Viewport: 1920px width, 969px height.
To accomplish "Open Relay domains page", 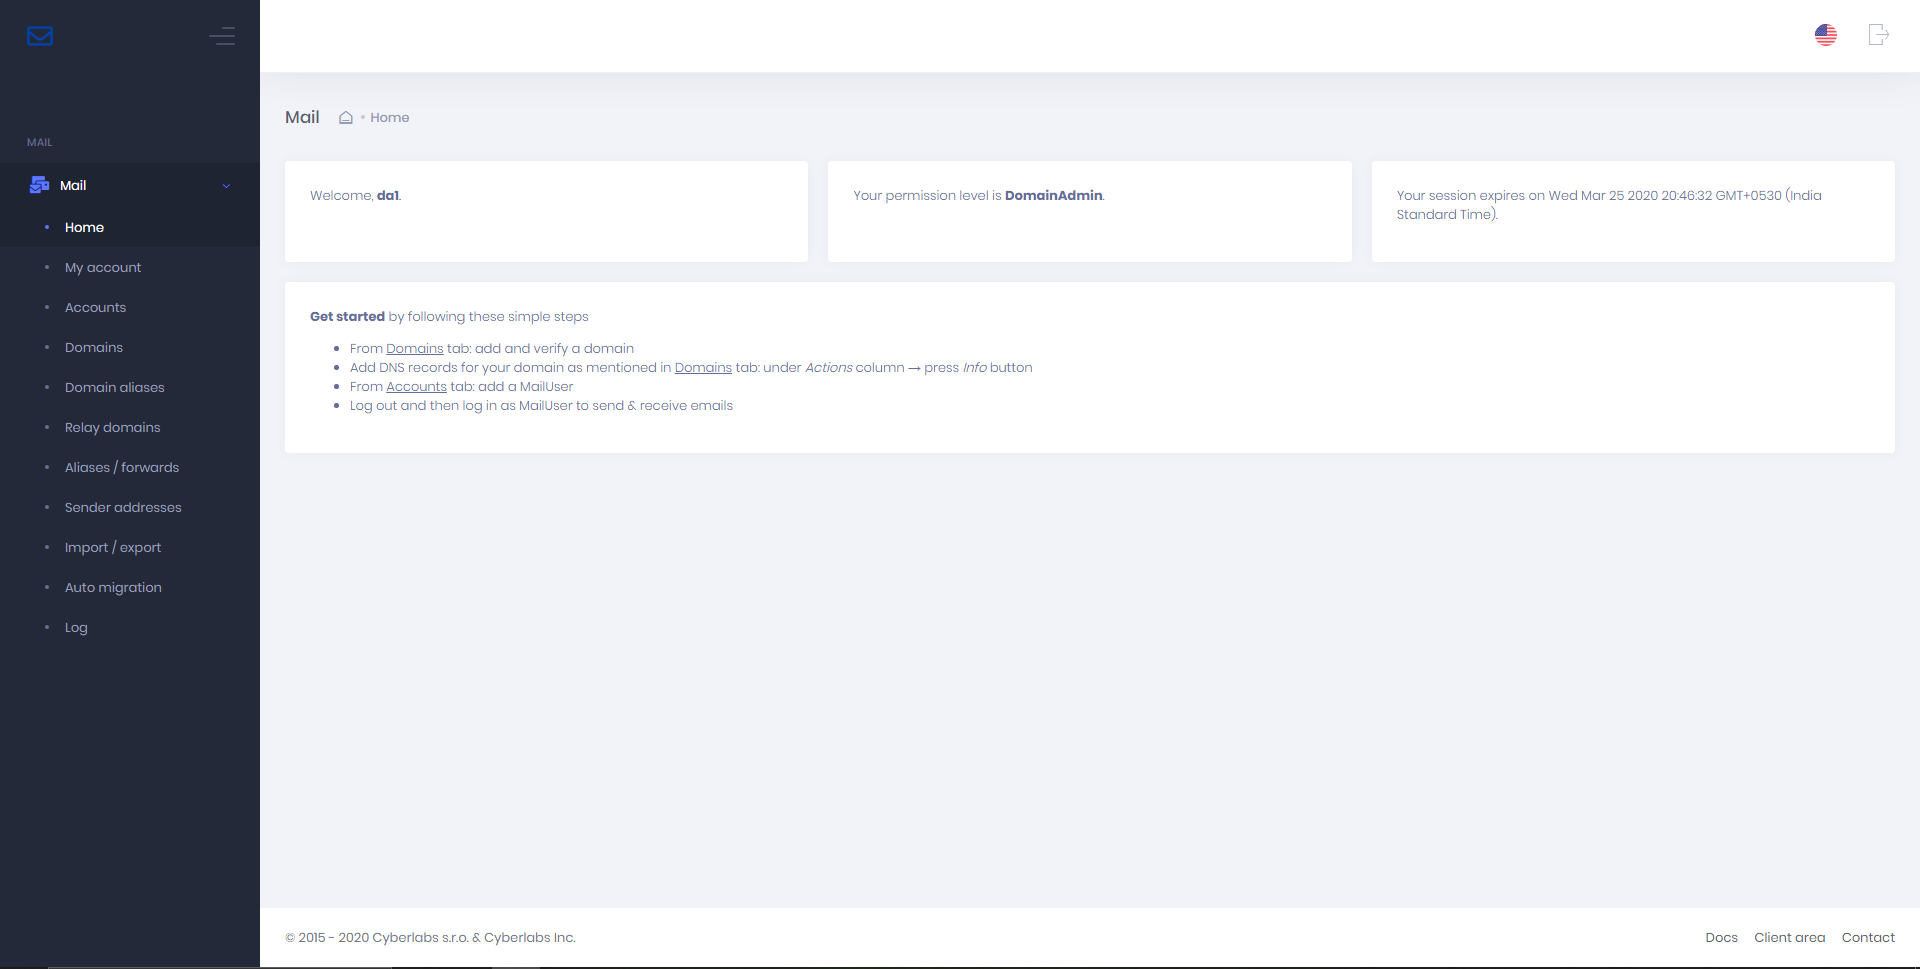I will click(113, 427).
